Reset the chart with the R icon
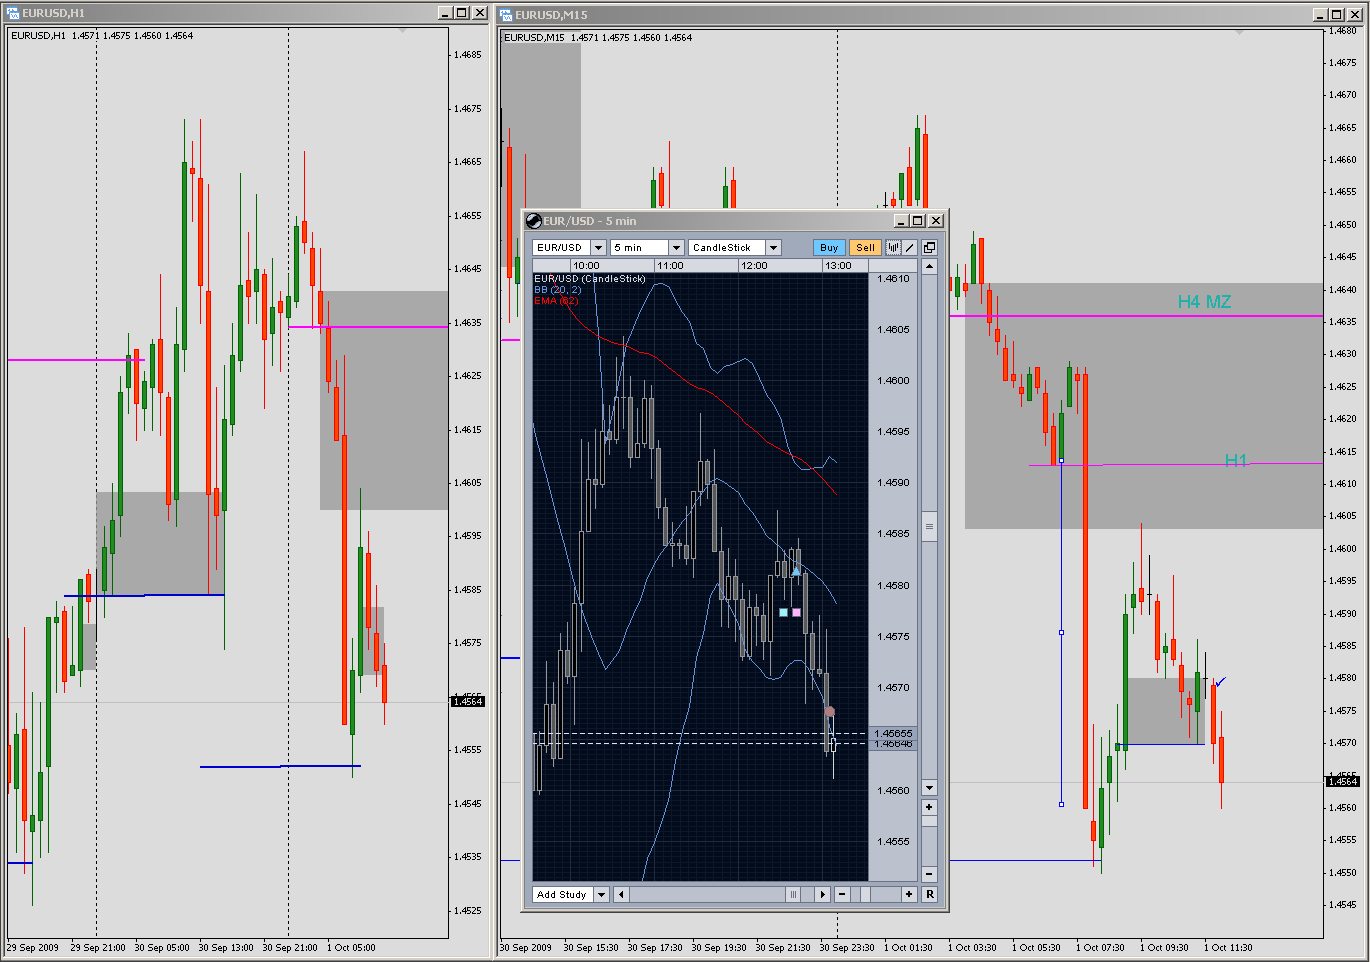 click(930, 894)
